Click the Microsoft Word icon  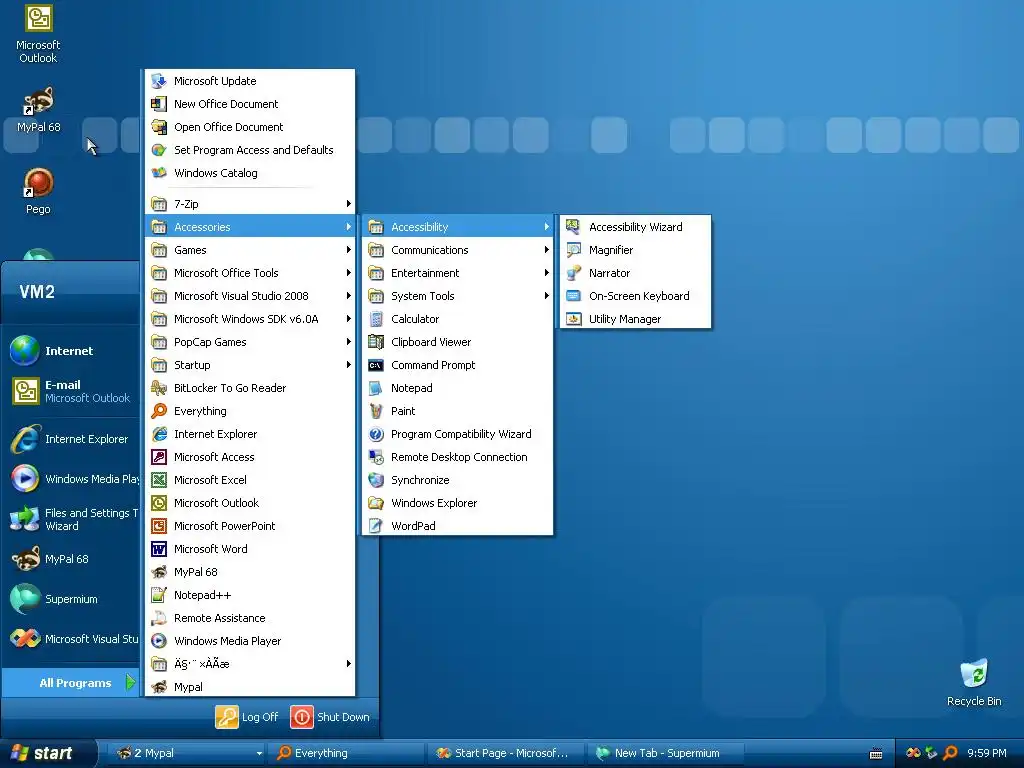159,549
